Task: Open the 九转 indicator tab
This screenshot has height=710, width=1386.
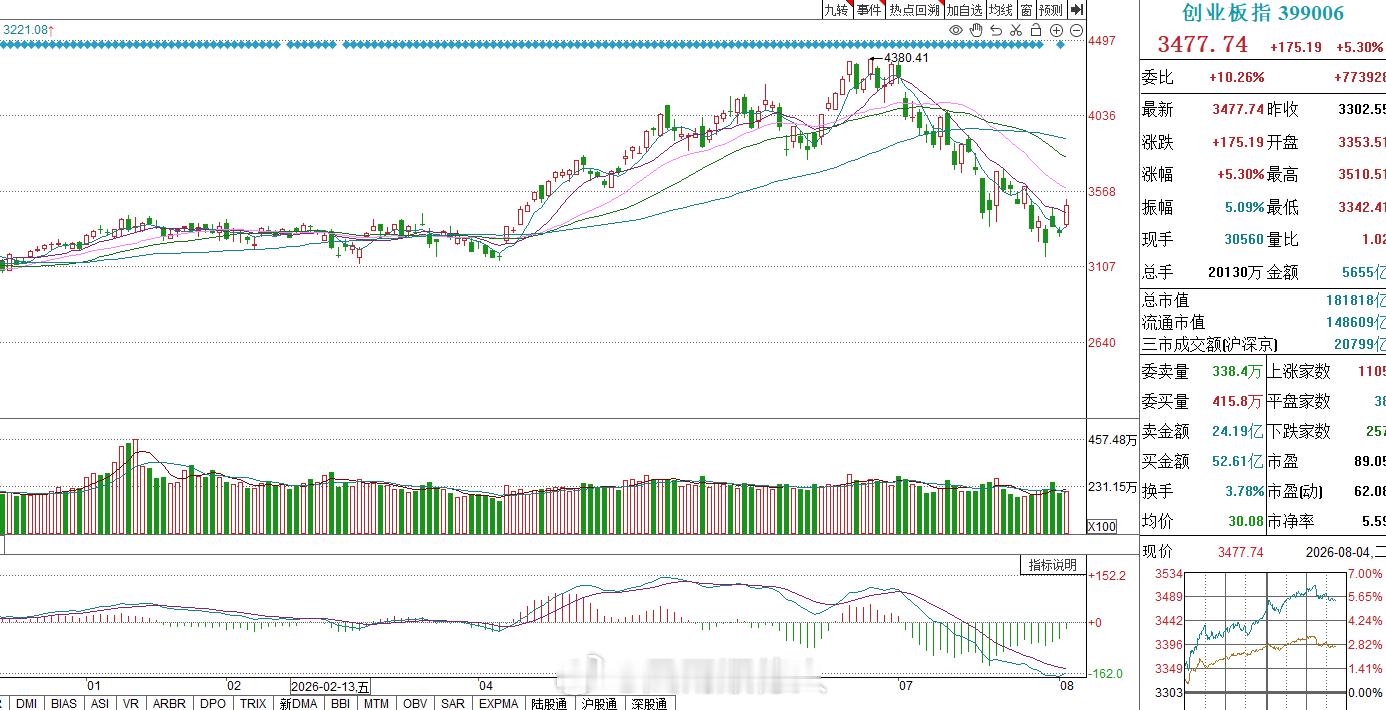Action: pos(837,10)
